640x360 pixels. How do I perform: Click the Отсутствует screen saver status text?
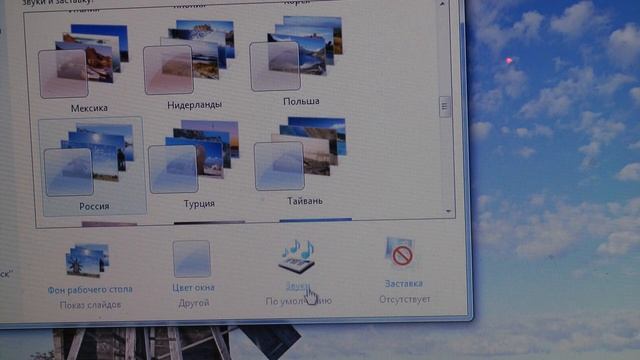pos(404,299)
